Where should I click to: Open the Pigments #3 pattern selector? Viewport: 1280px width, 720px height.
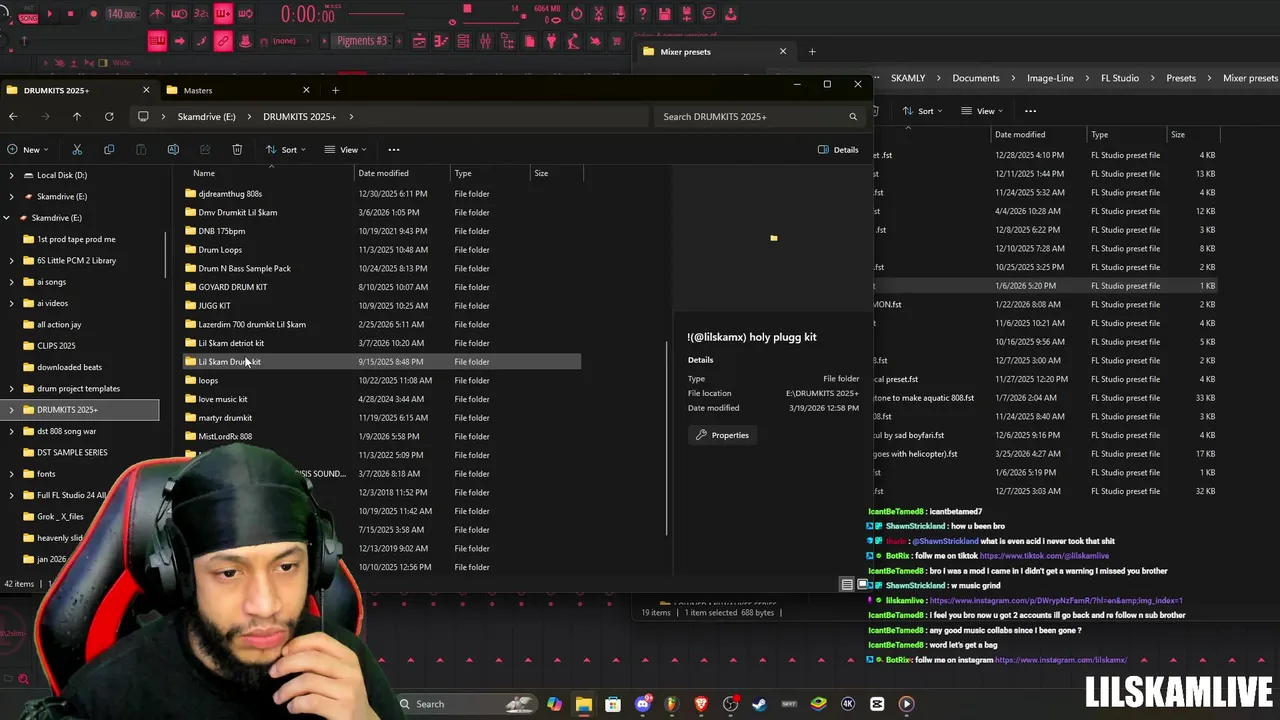[x=362, y=41]
